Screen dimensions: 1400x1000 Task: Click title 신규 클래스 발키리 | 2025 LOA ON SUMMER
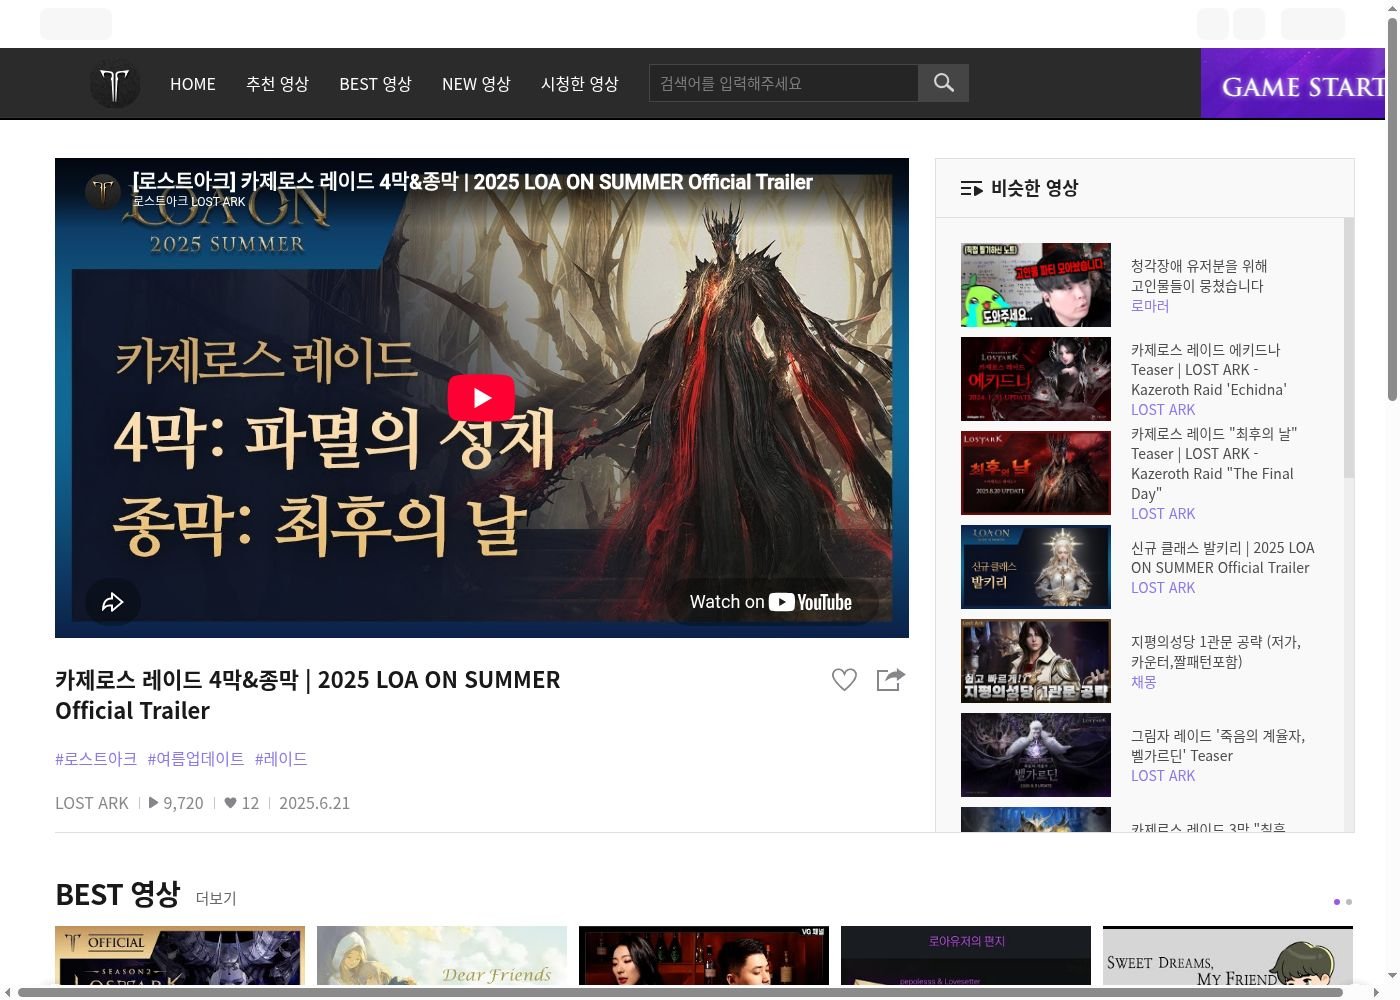1223,558
